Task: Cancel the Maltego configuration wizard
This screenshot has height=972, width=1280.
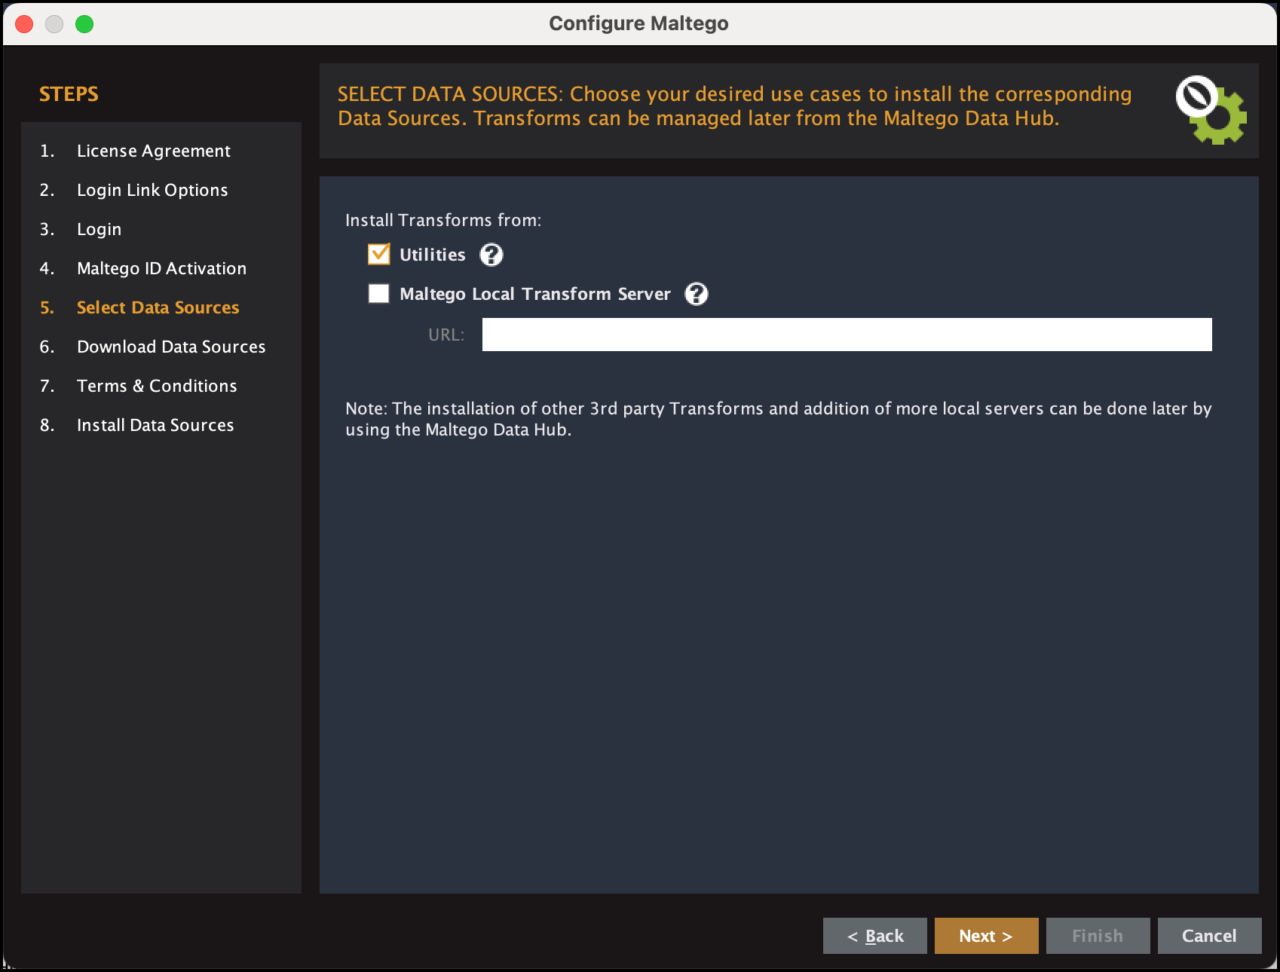Action: [1209, 936]
